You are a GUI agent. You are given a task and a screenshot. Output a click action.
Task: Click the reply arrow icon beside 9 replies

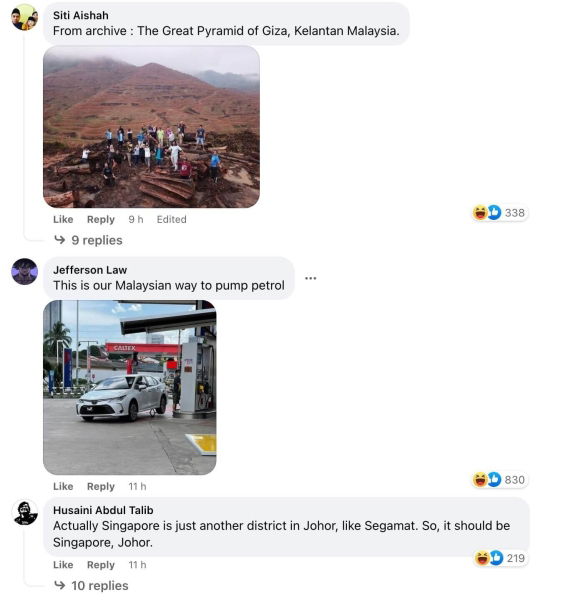point(60,240)
